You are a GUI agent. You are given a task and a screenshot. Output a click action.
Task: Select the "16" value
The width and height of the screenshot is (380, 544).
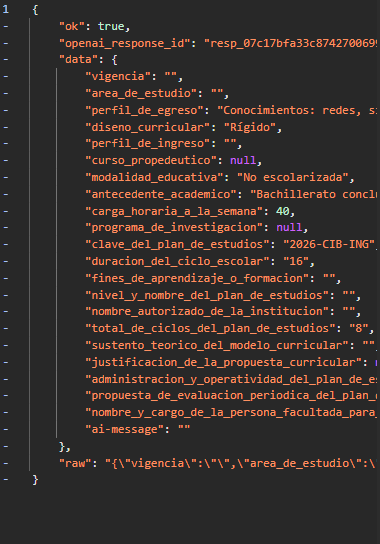(x=296, y=262)
